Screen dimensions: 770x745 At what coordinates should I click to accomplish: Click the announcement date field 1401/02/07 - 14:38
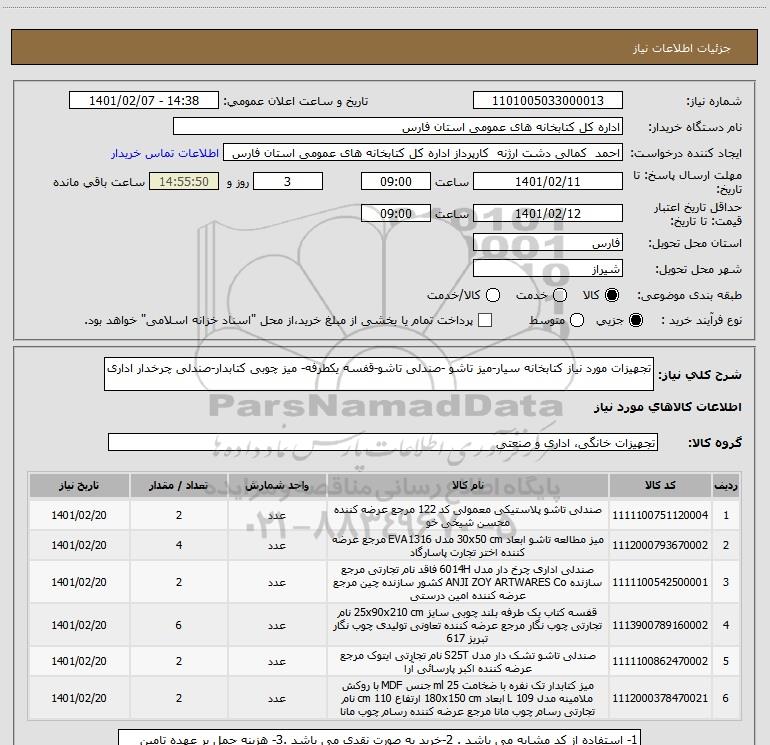tap(144, 101)
